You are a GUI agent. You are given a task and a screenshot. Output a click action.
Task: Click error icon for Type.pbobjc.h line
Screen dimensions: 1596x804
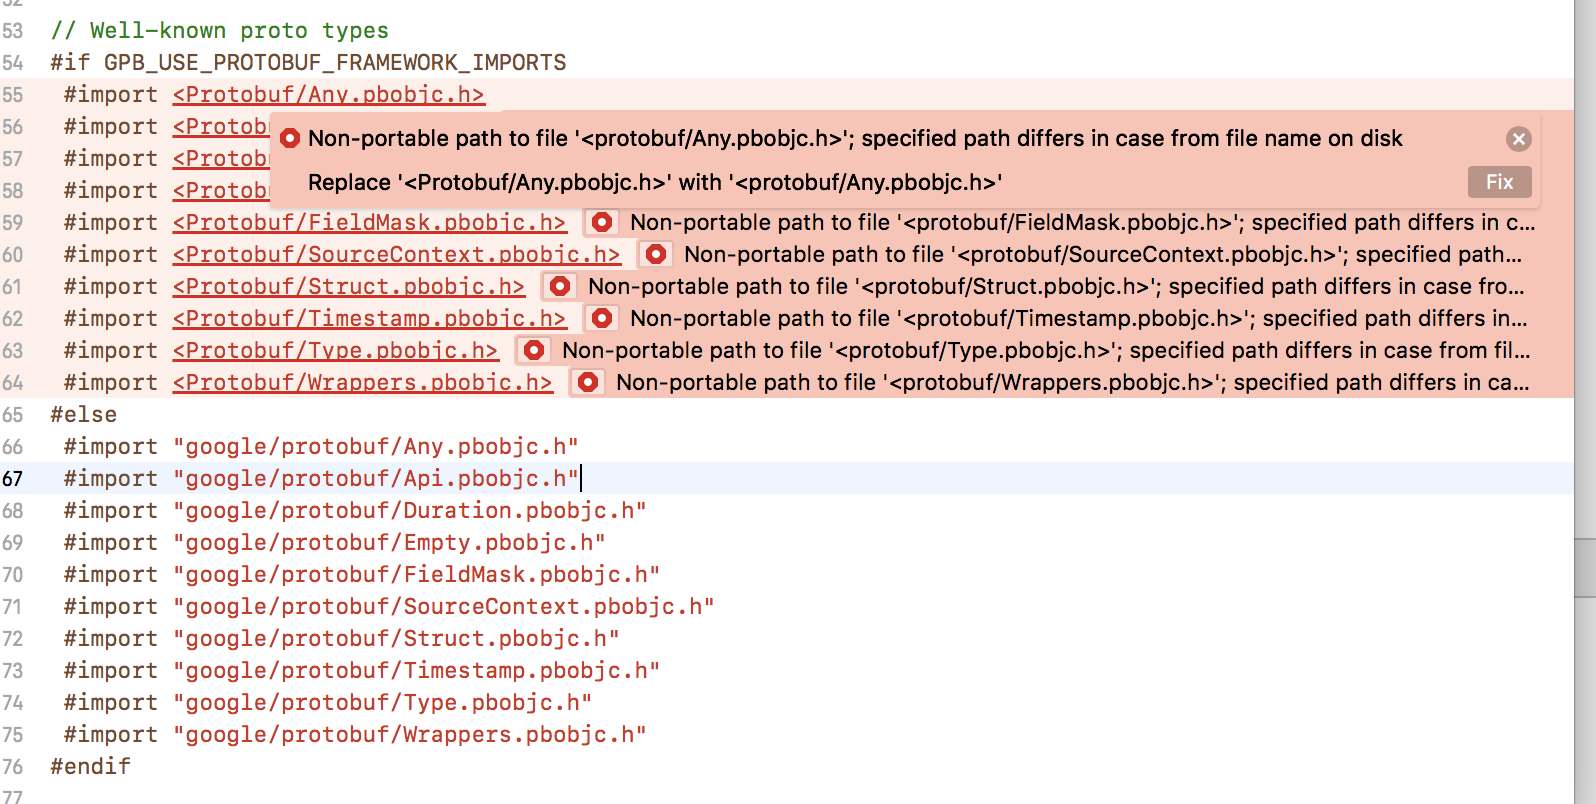point(534,350)
